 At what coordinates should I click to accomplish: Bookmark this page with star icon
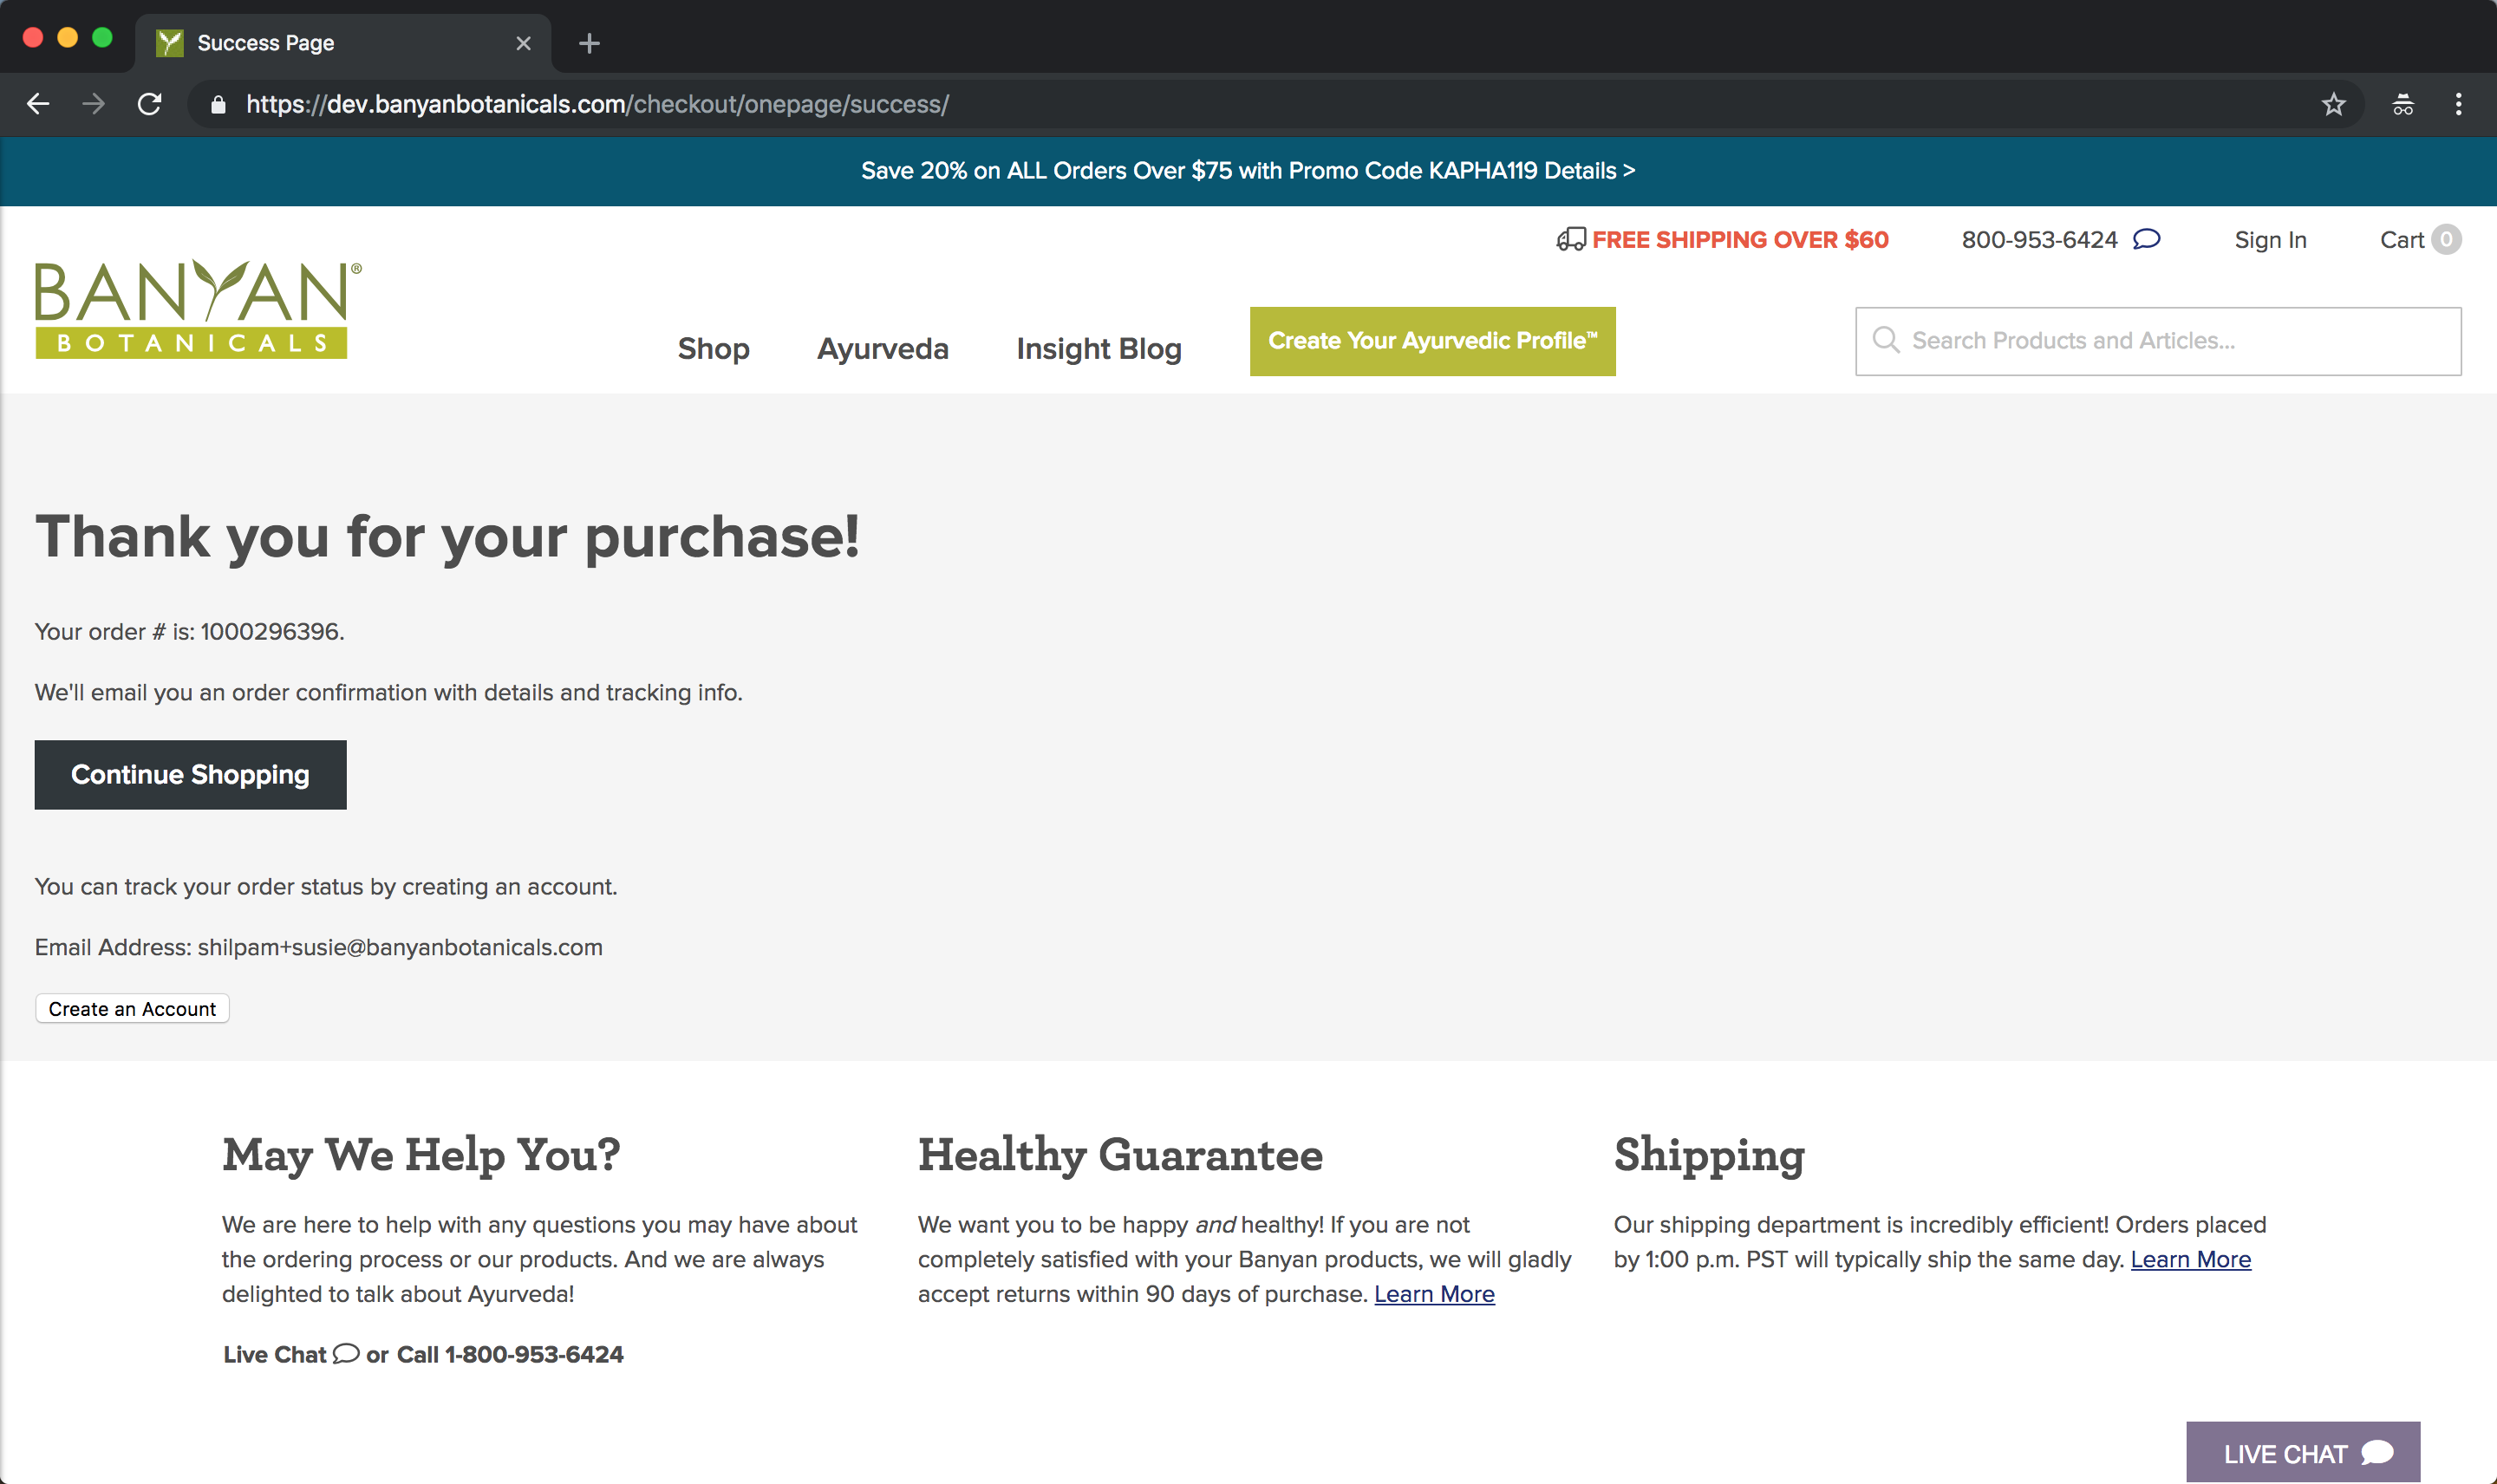coord(2333,104)
